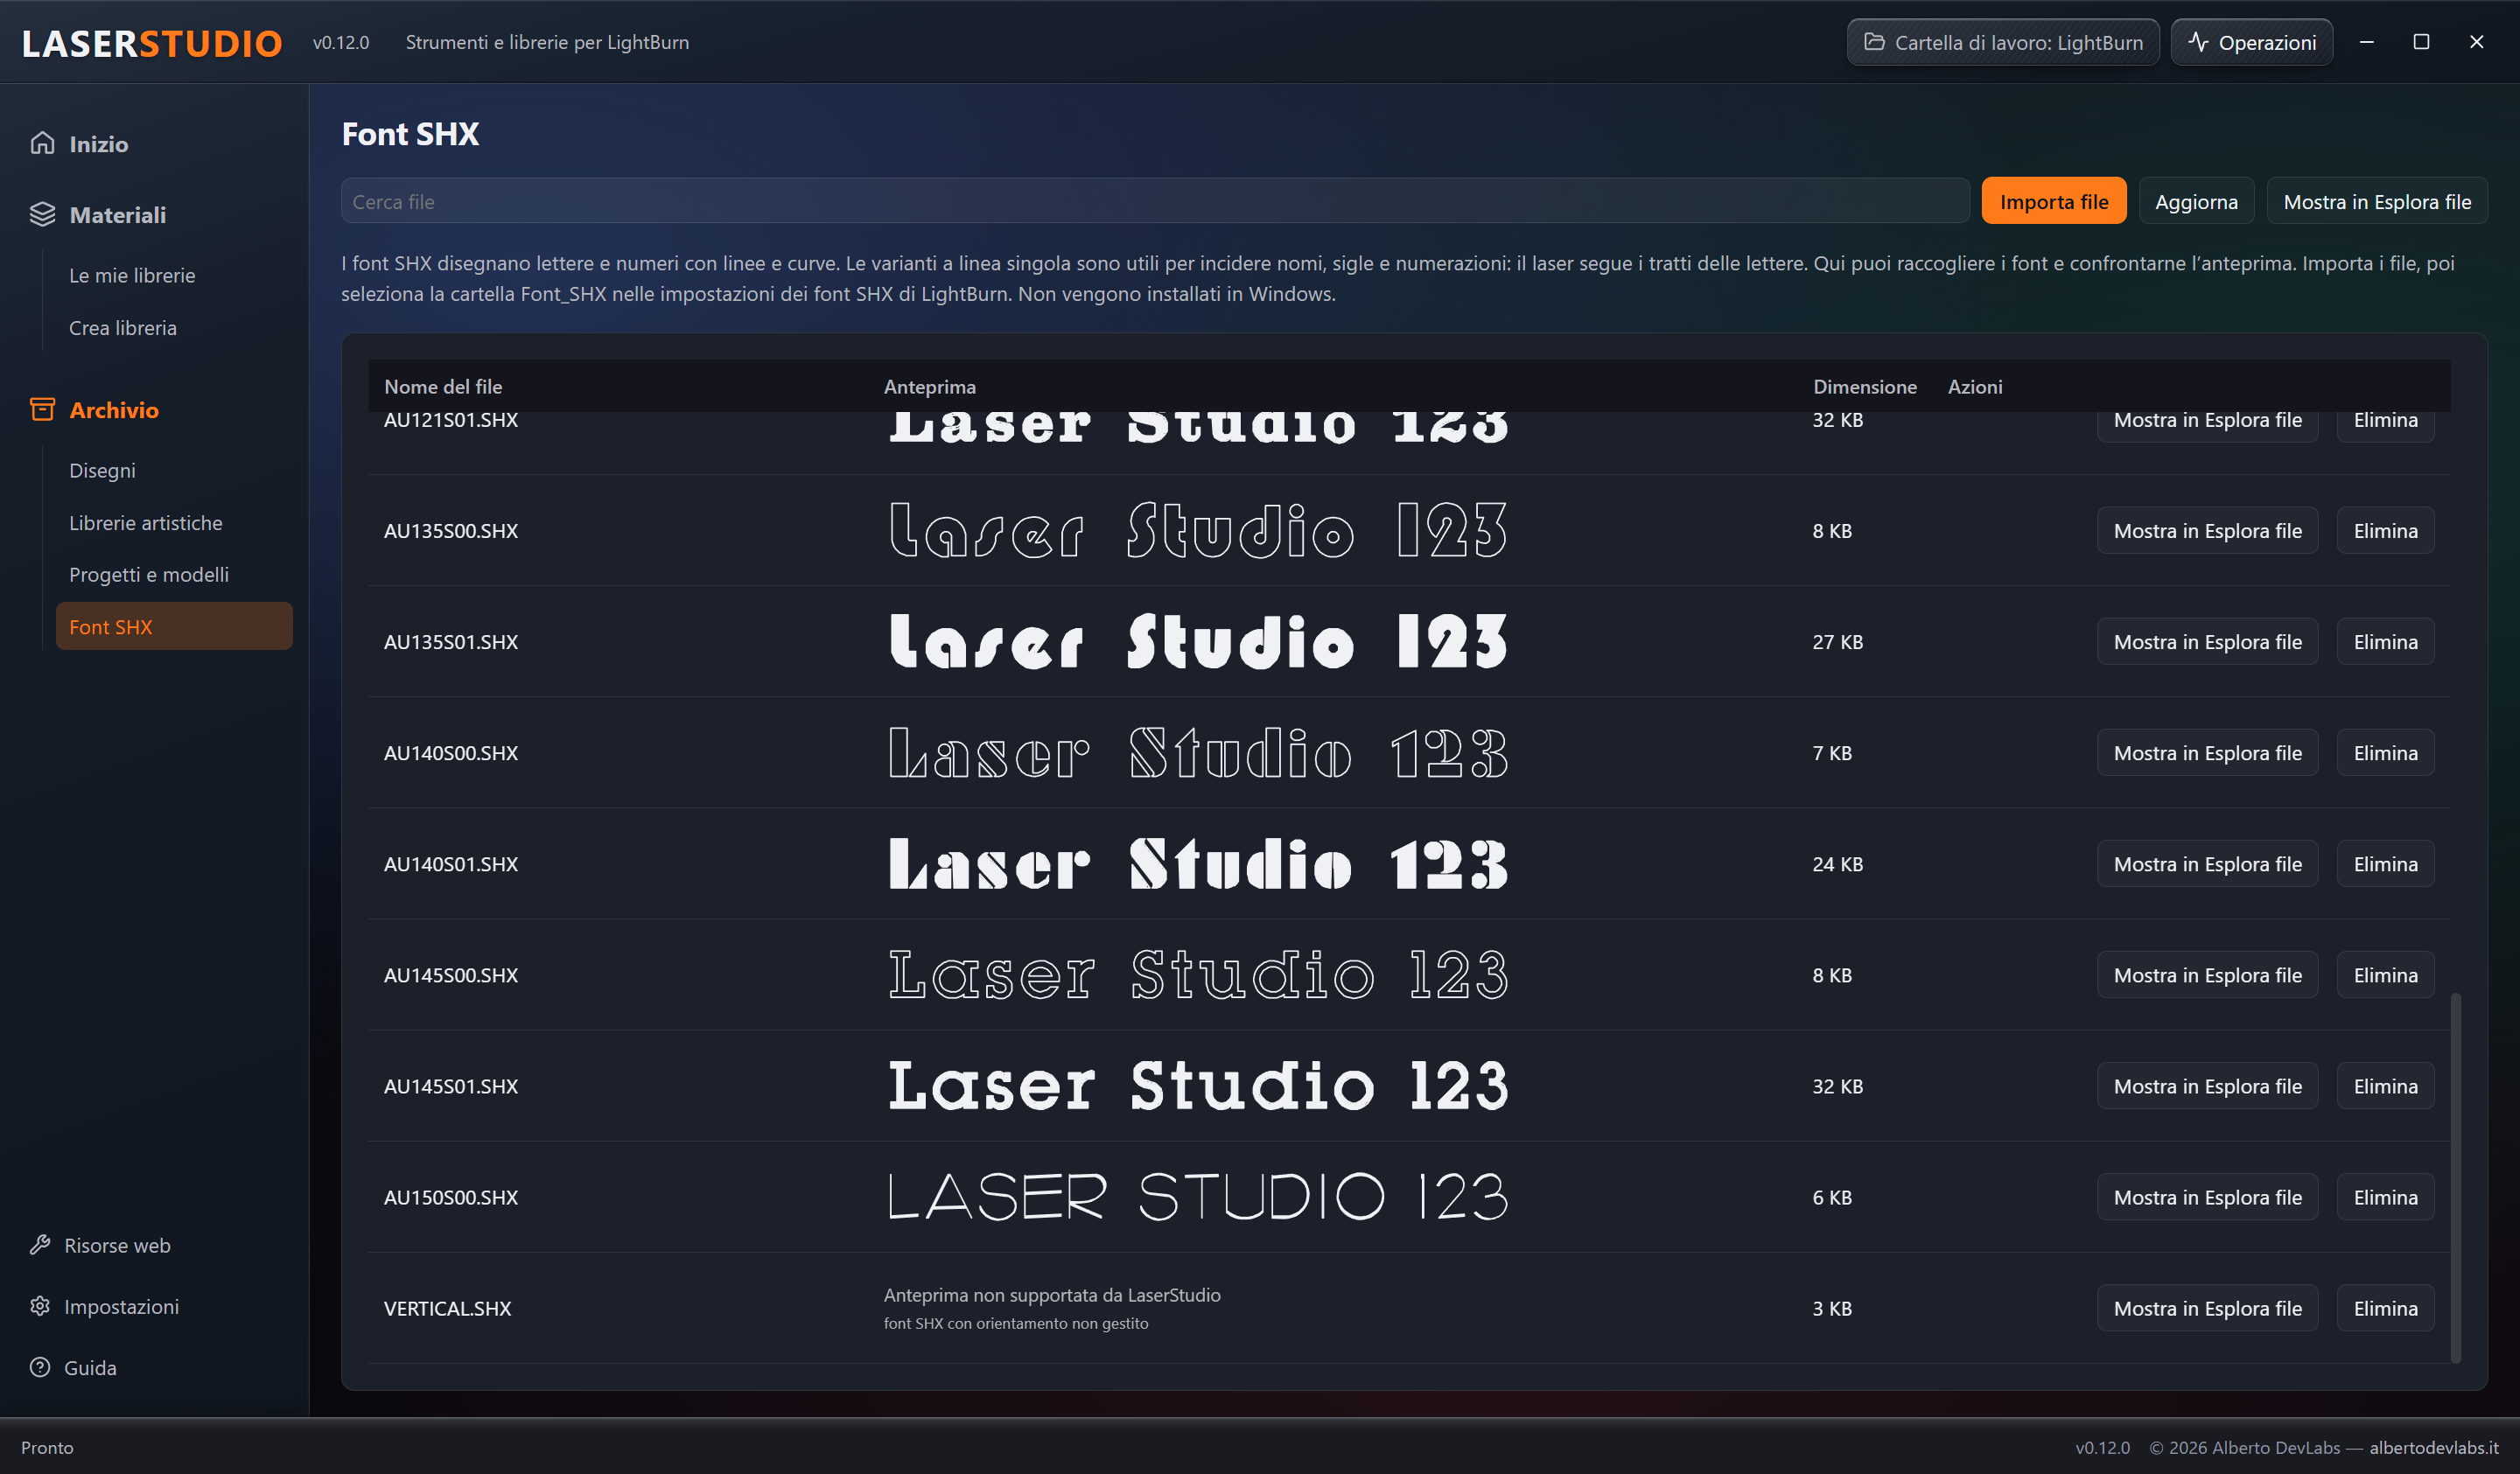Open Le mie librerie in sidebar

point(132,275)
